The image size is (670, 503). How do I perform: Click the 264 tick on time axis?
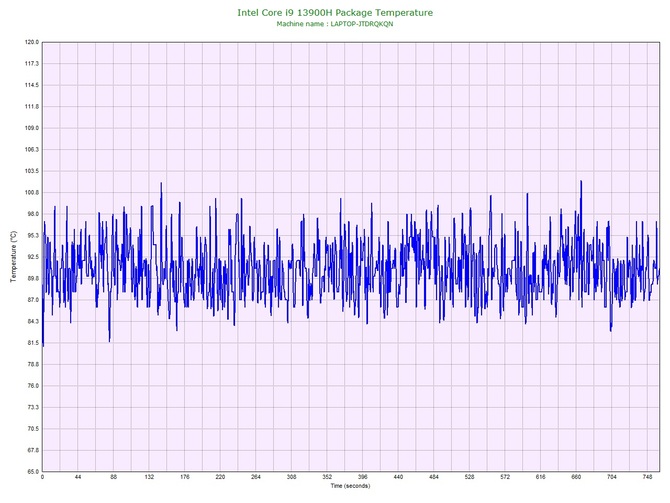[256, 477]
